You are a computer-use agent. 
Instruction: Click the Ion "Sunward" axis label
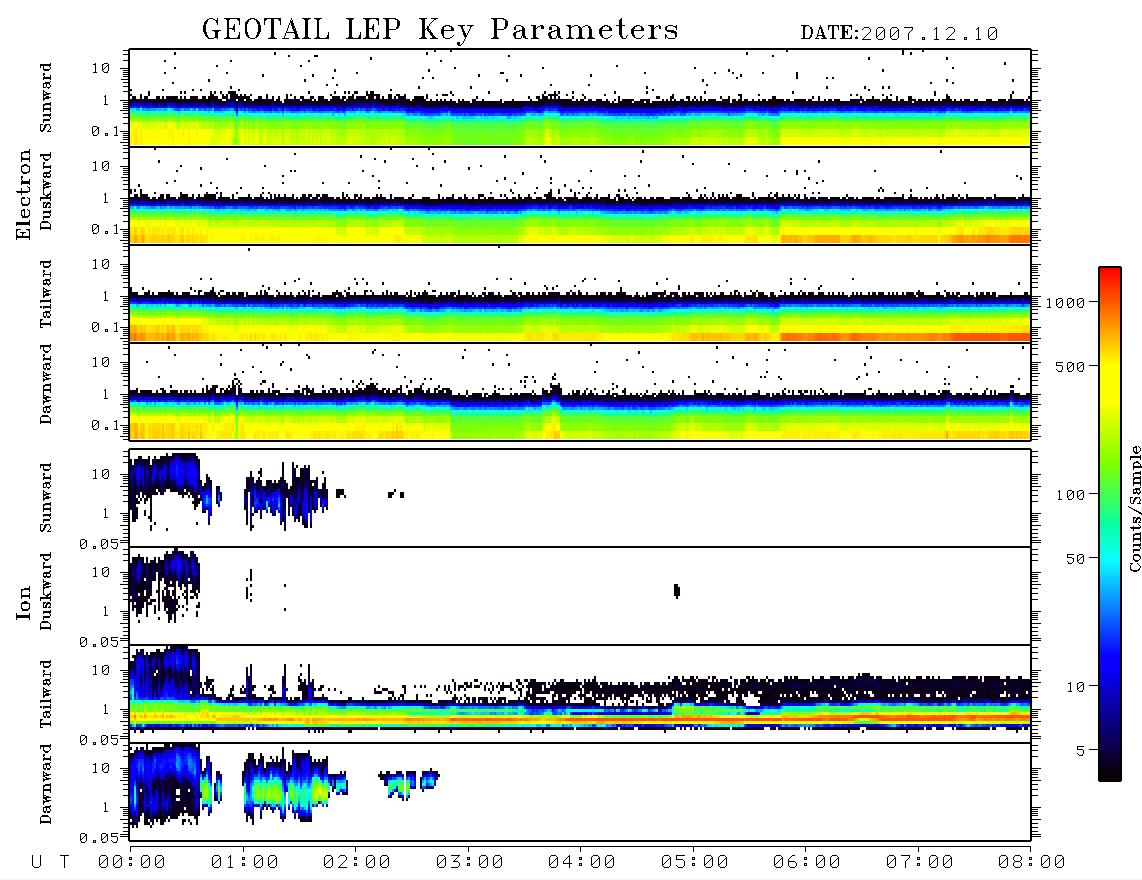(46, 497)
